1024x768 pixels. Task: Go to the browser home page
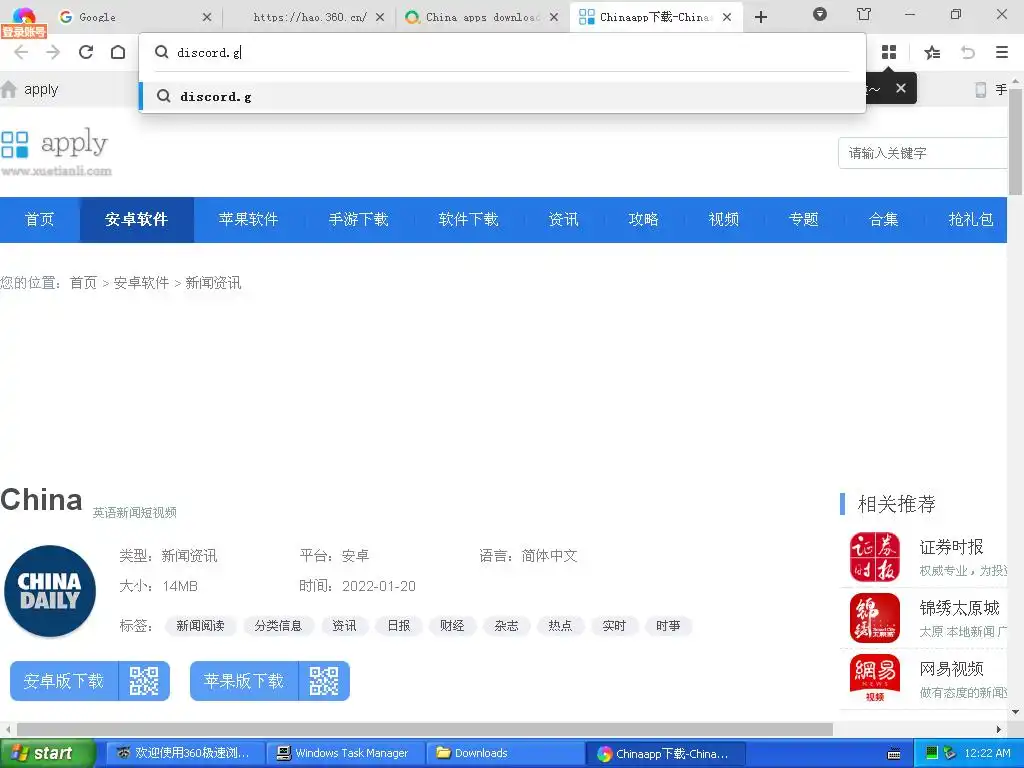pyautogui.click(x=118, y=52)
